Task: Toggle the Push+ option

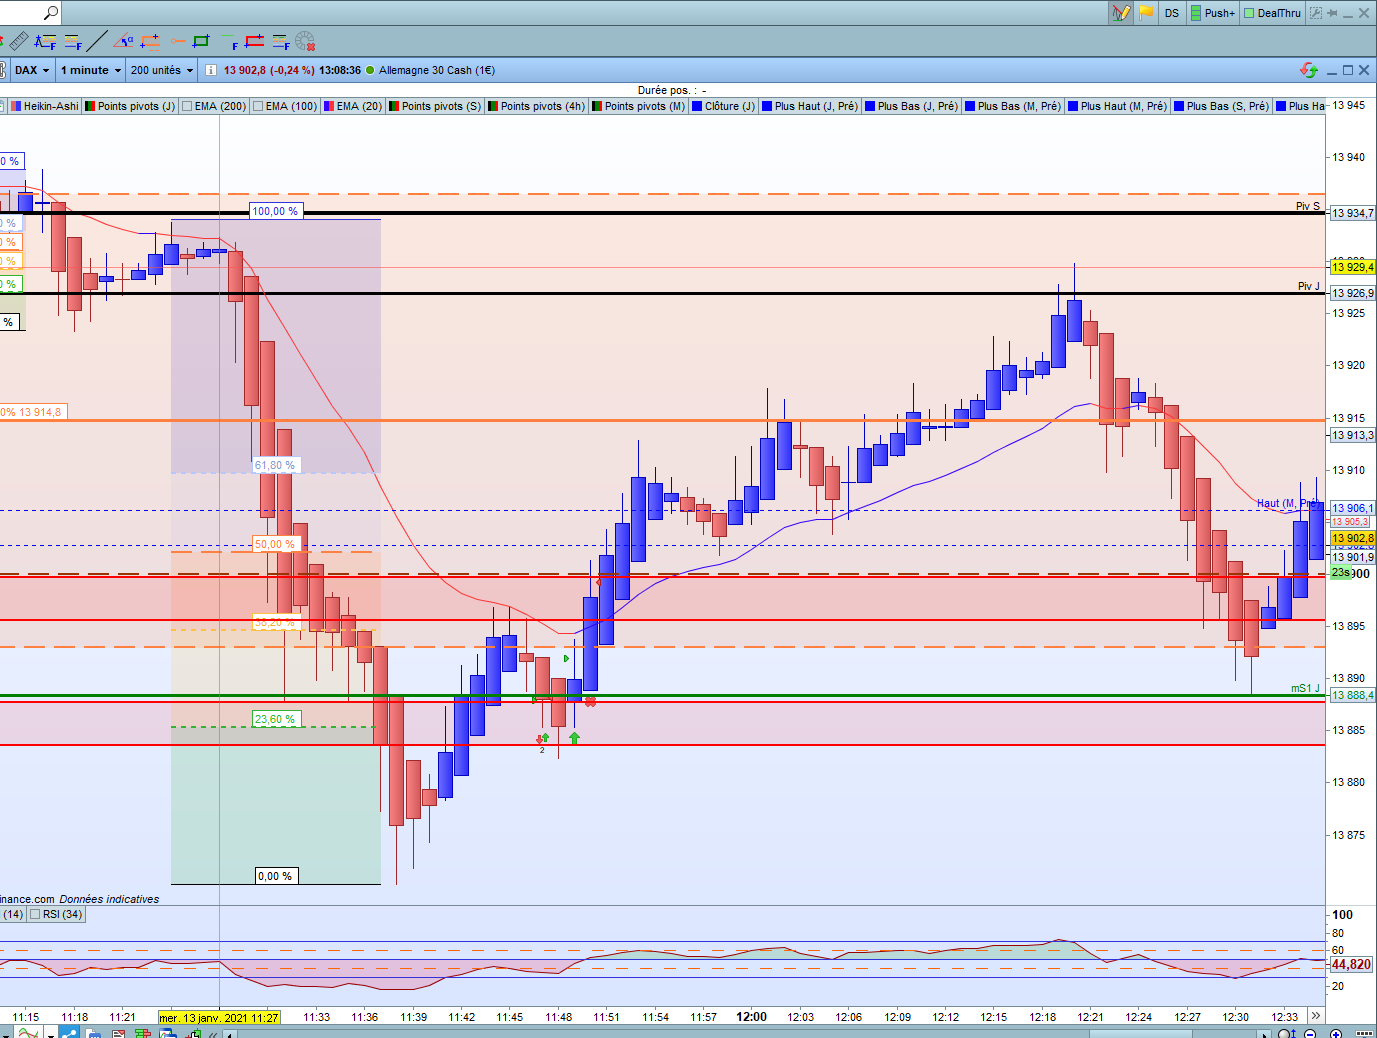Action: point(1213,13)
